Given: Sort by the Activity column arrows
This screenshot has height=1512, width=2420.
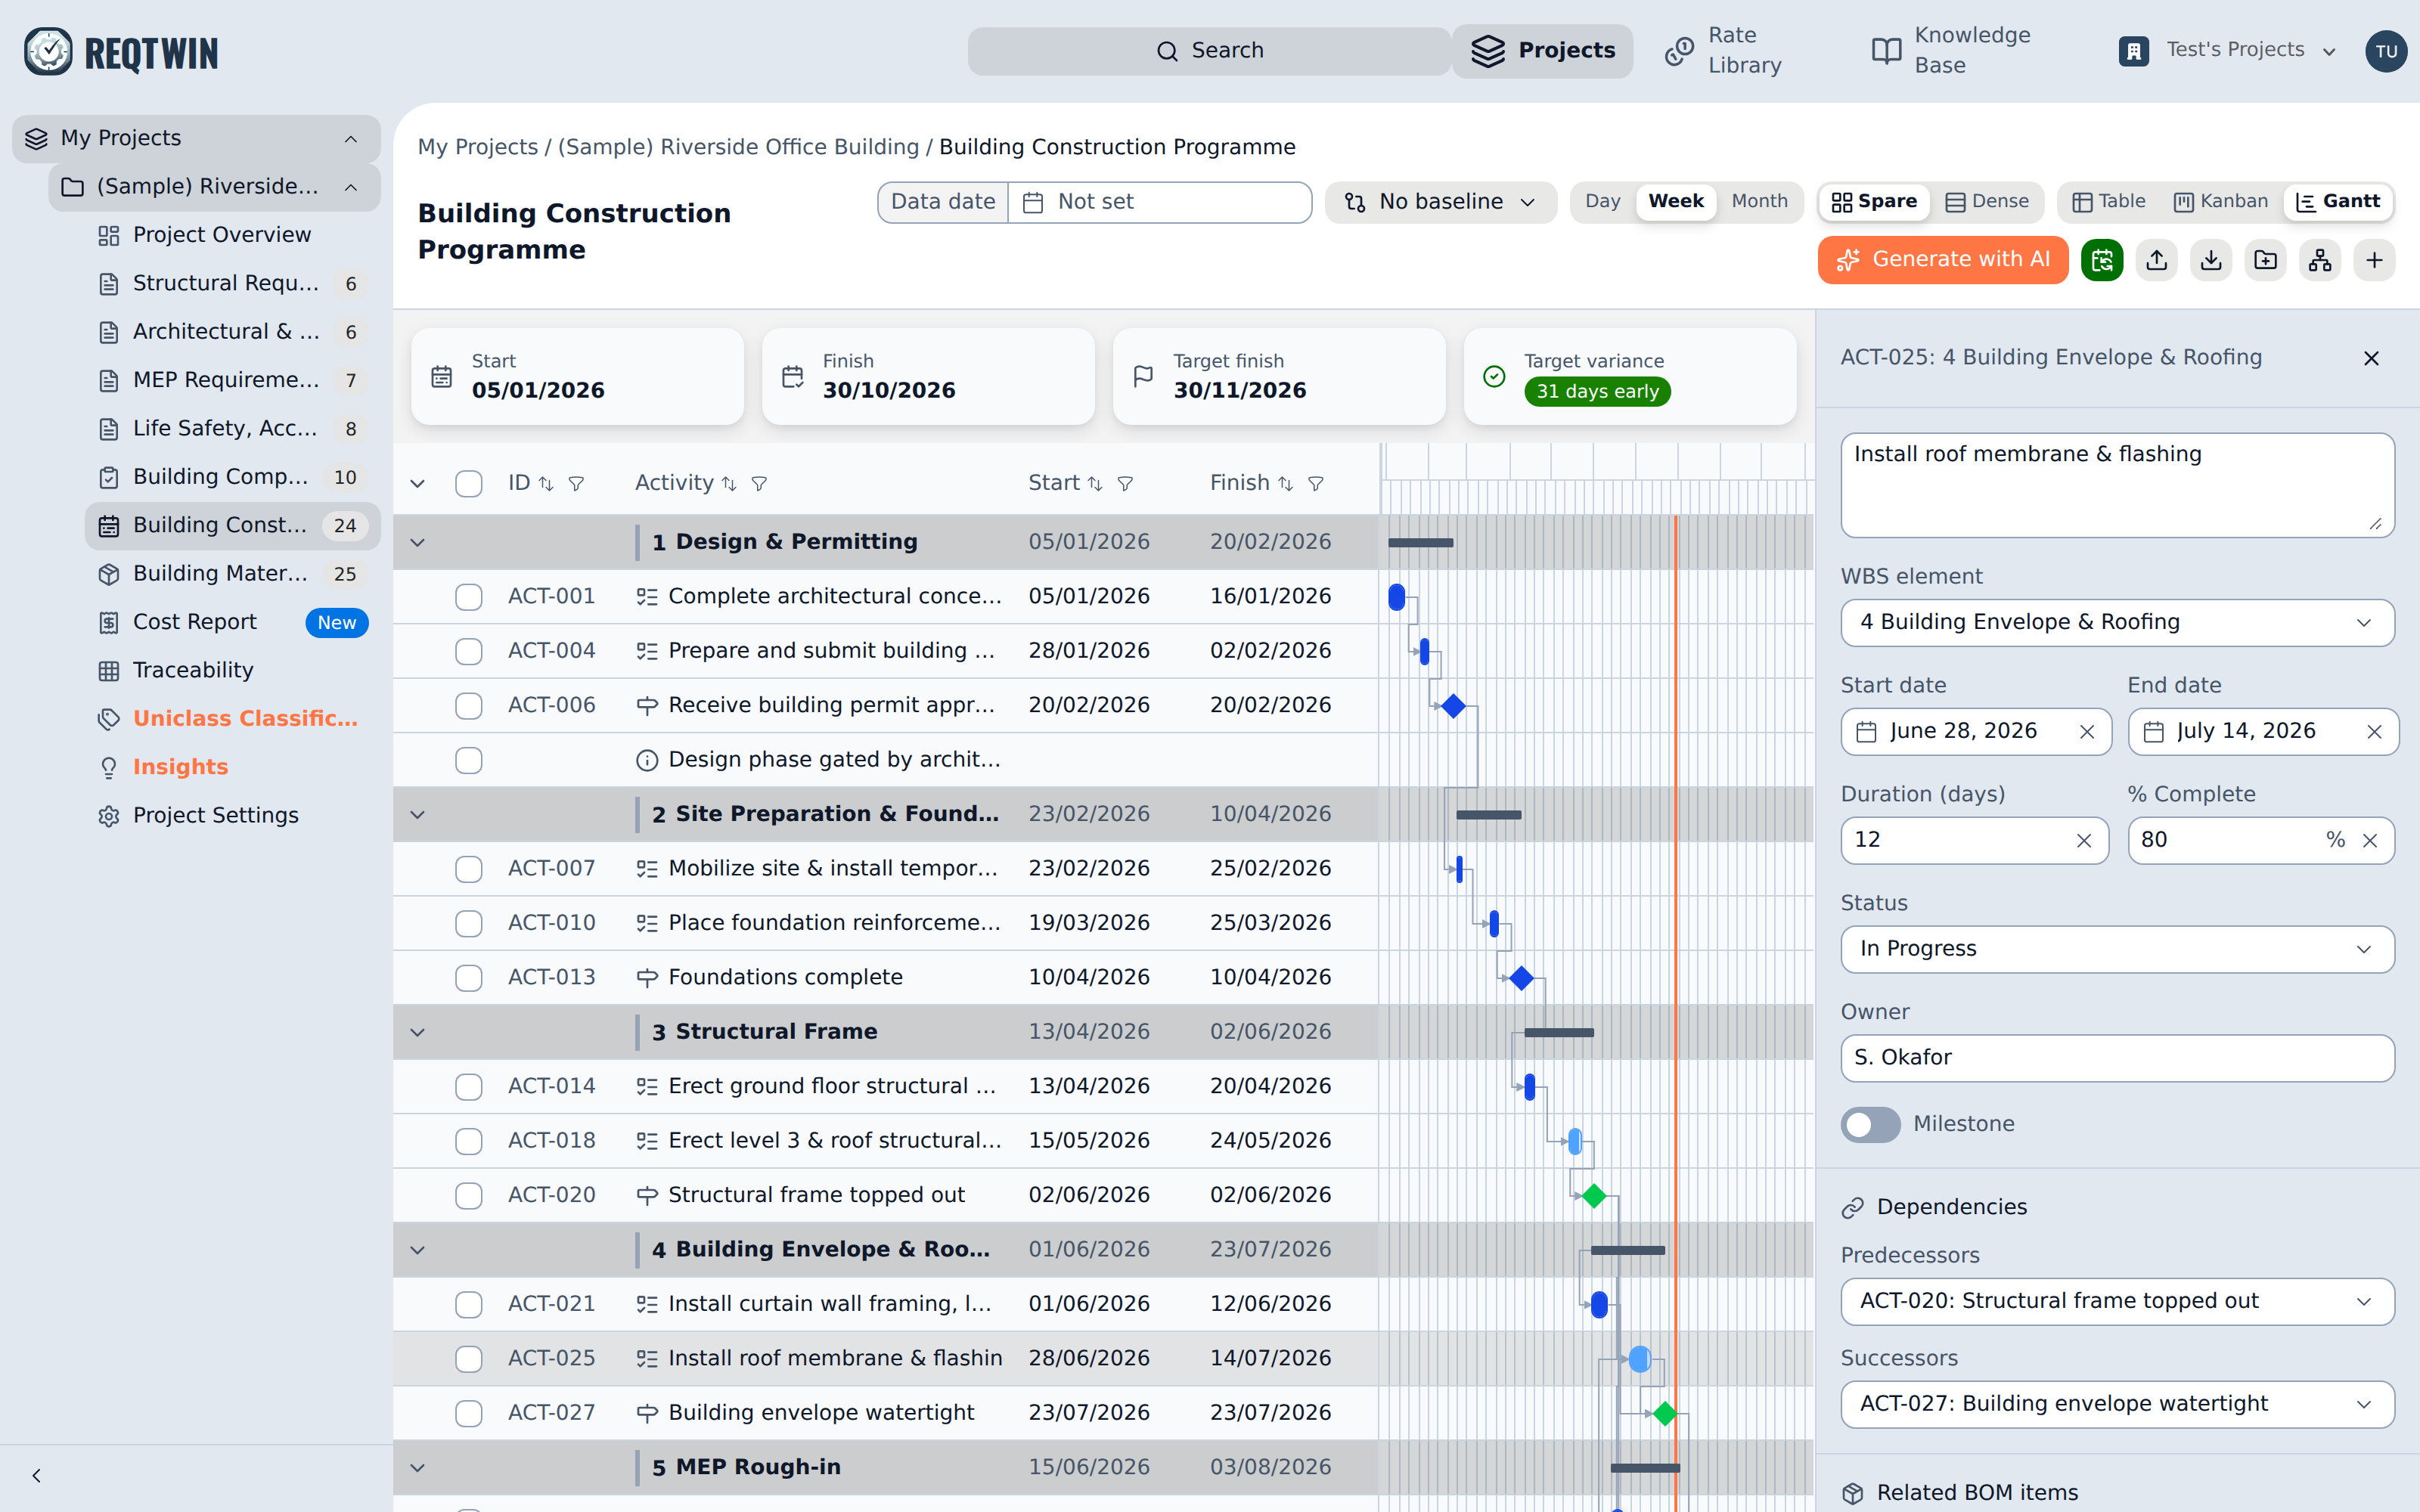Looking at the screenshot, I should pos(729,484).
